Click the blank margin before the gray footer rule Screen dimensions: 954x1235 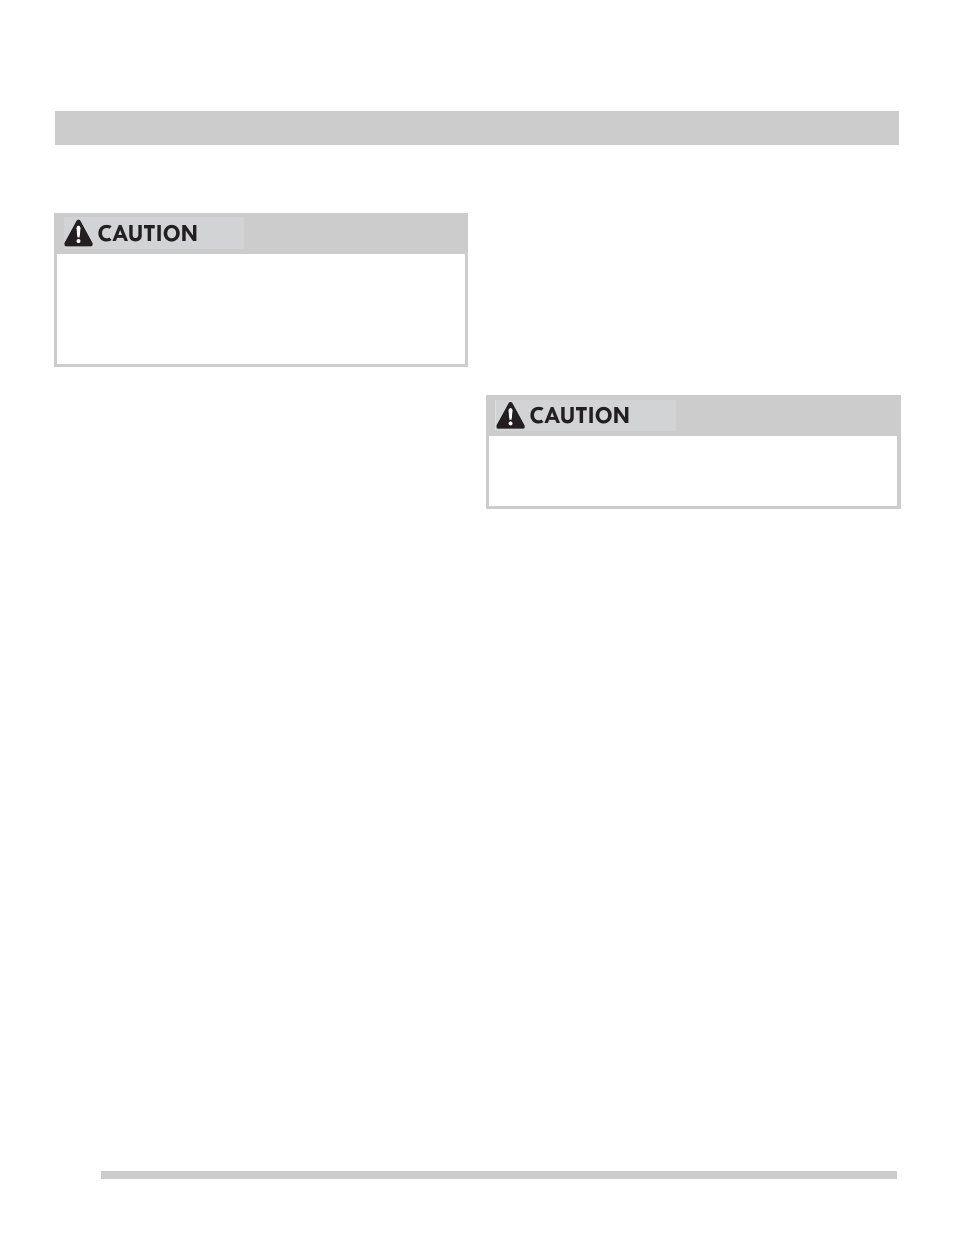(x=77, y=1175)
